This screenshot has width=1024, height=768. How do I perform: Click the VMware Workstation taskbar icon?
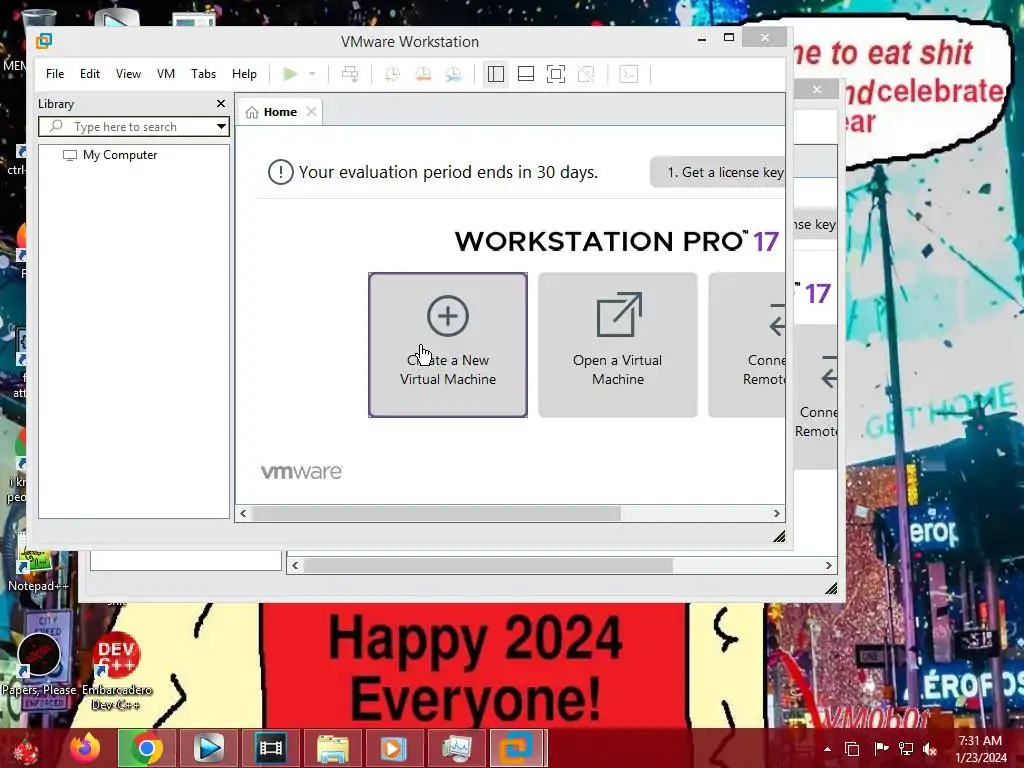click(x=517, y=748)
